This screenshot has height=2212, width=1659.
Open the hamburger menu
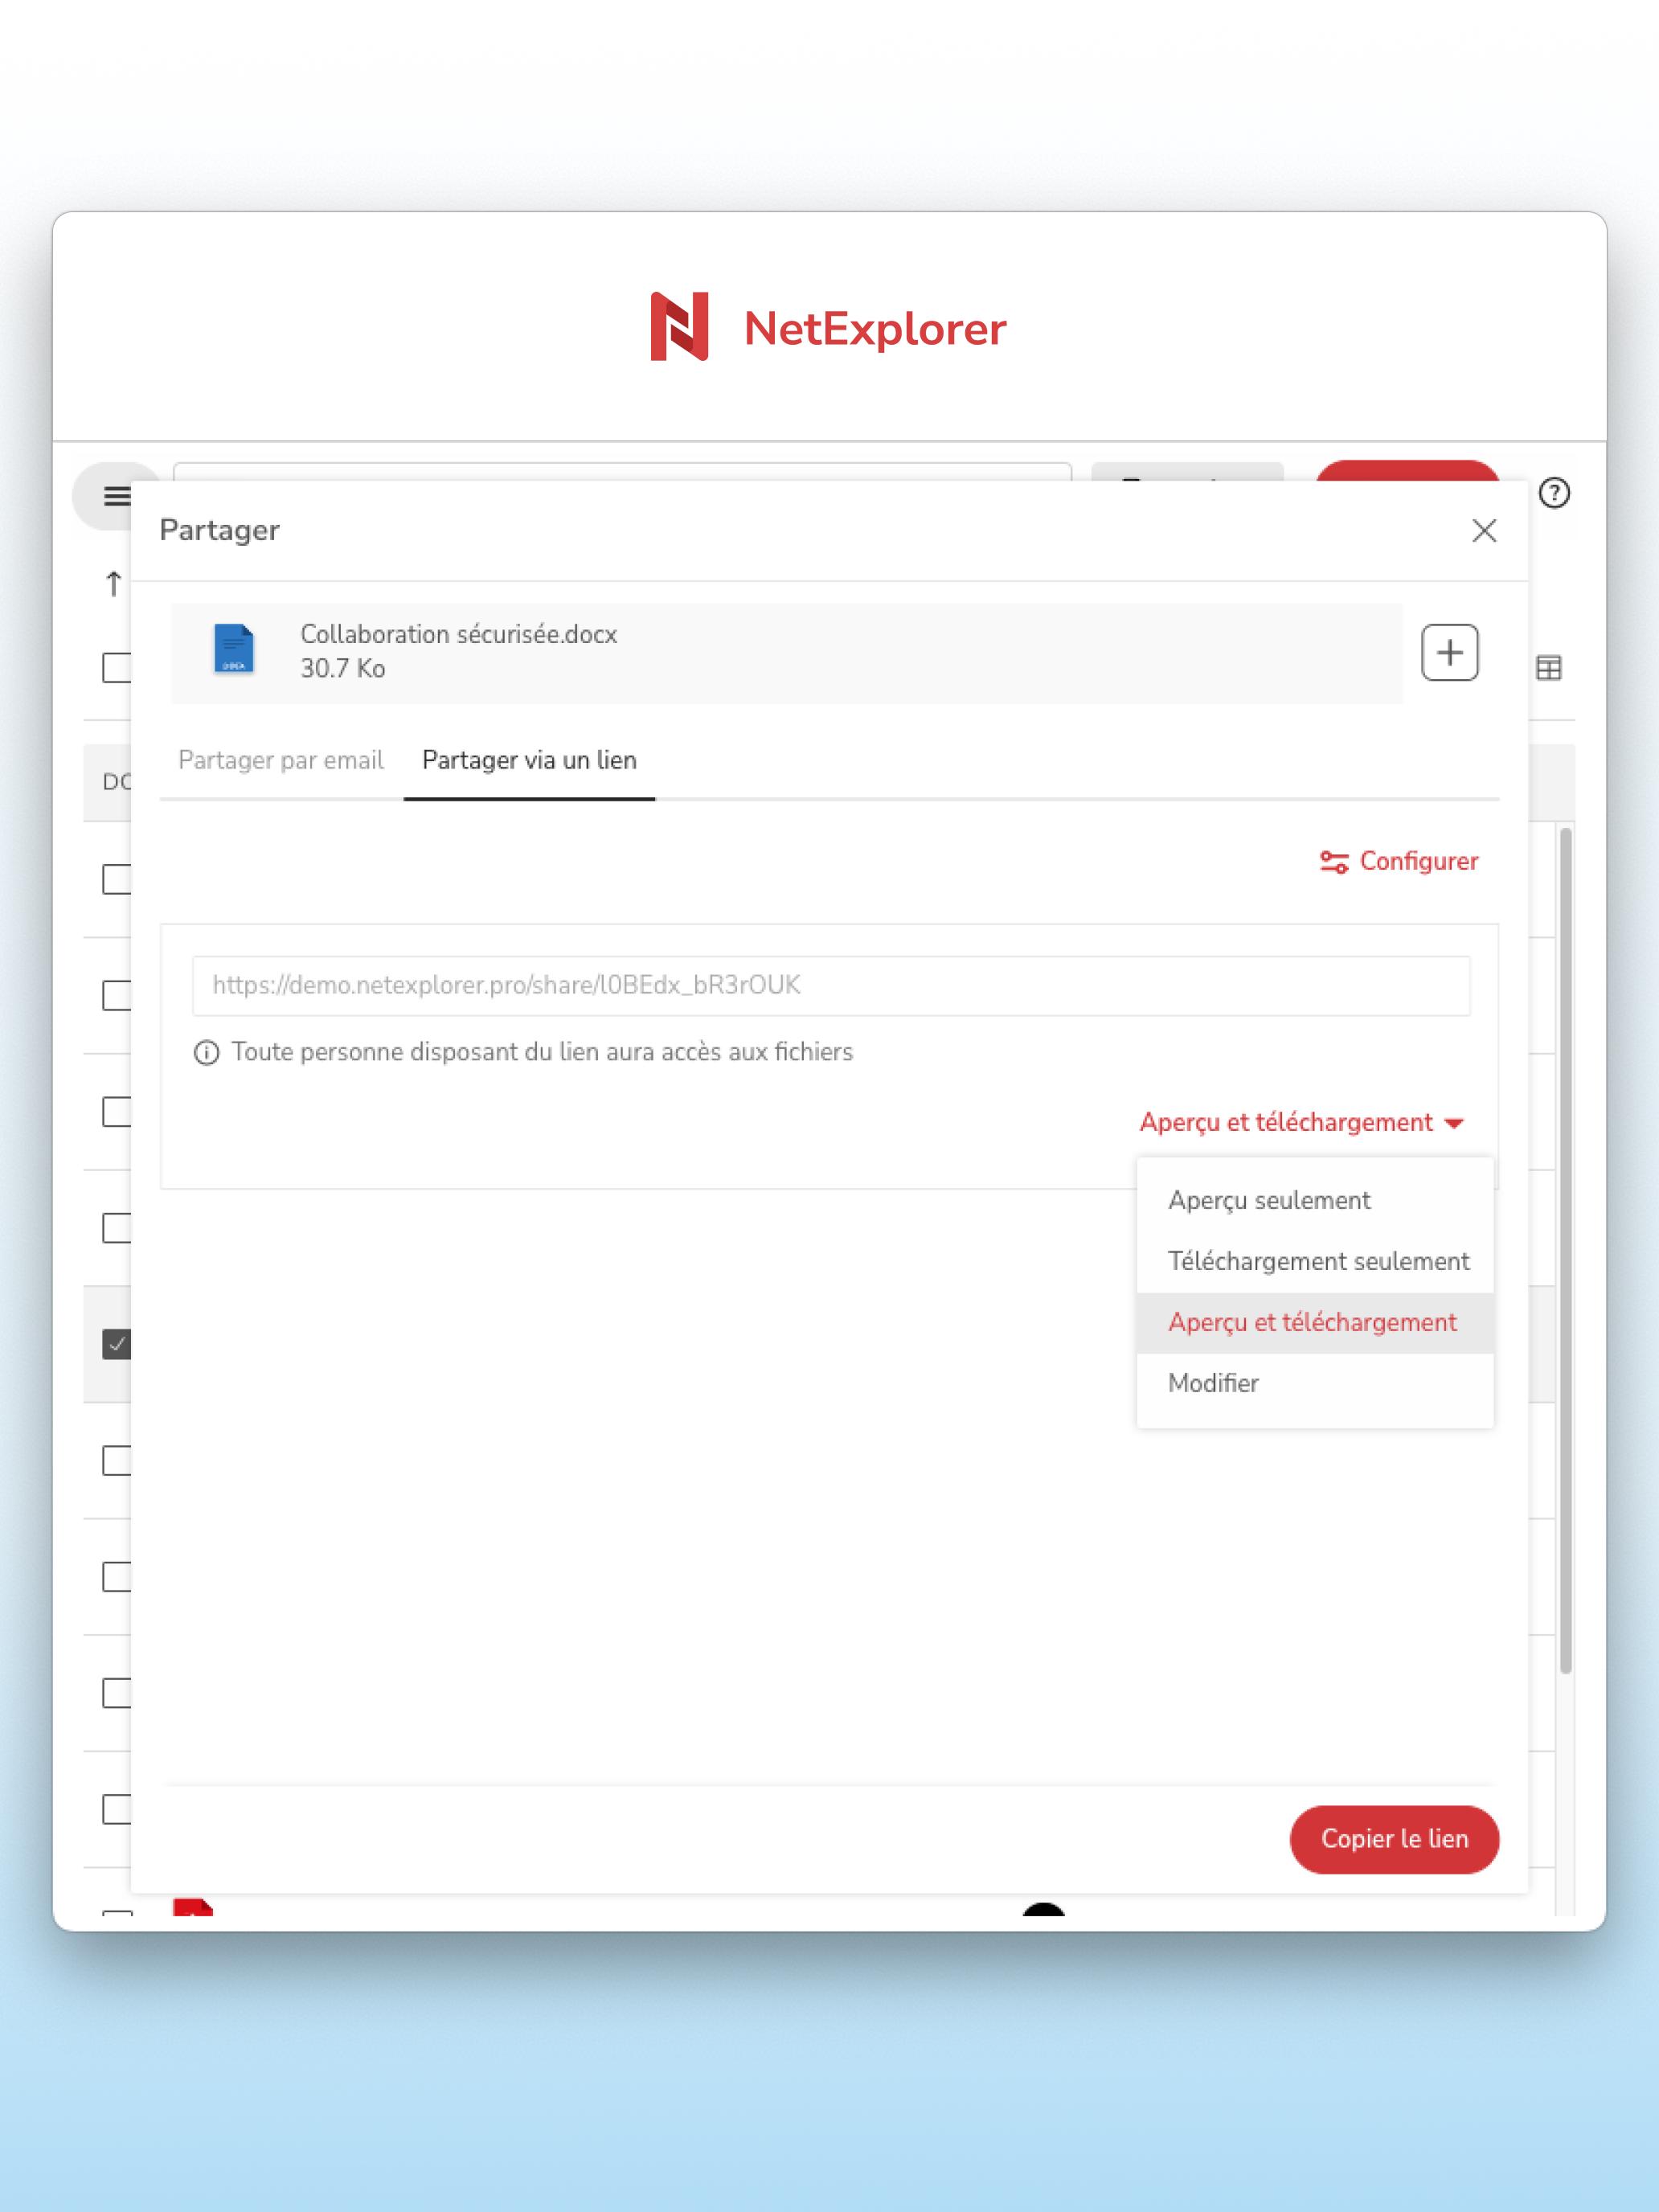coord(116,496)
